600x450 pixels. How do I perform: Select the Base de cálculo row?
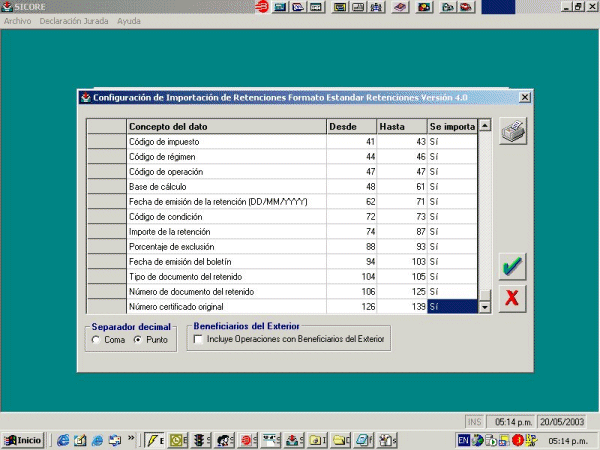[x=226, y=187]
